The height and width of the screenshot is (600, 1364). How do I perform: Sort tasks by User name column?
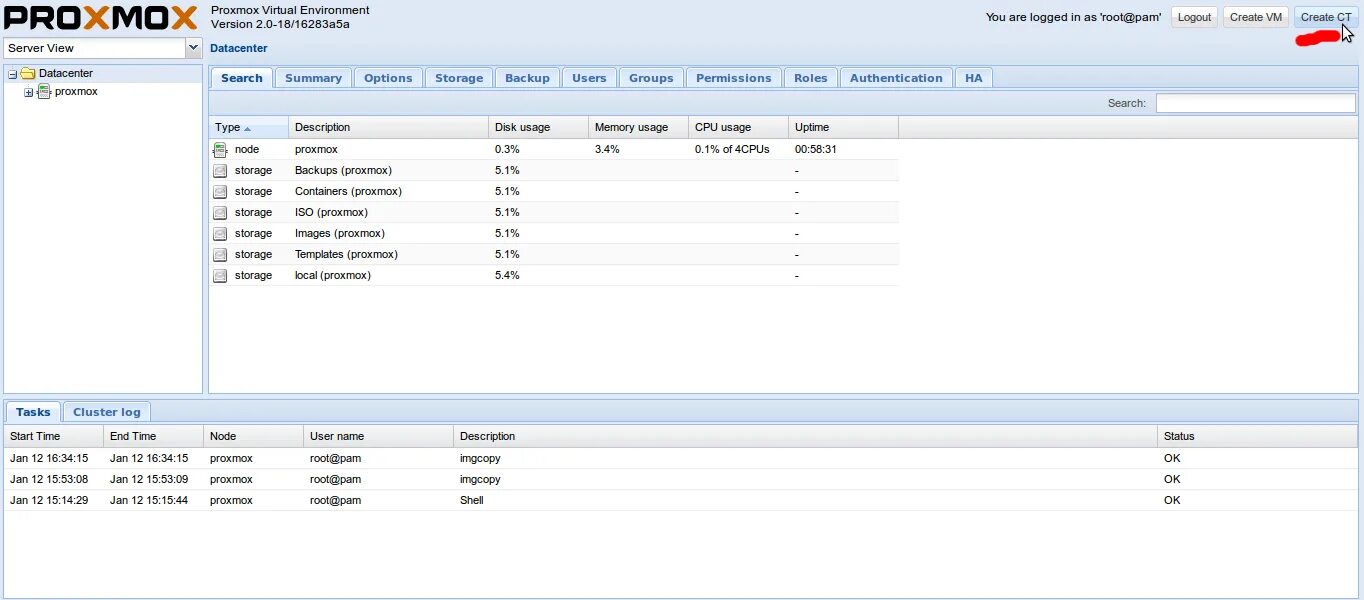379,436
